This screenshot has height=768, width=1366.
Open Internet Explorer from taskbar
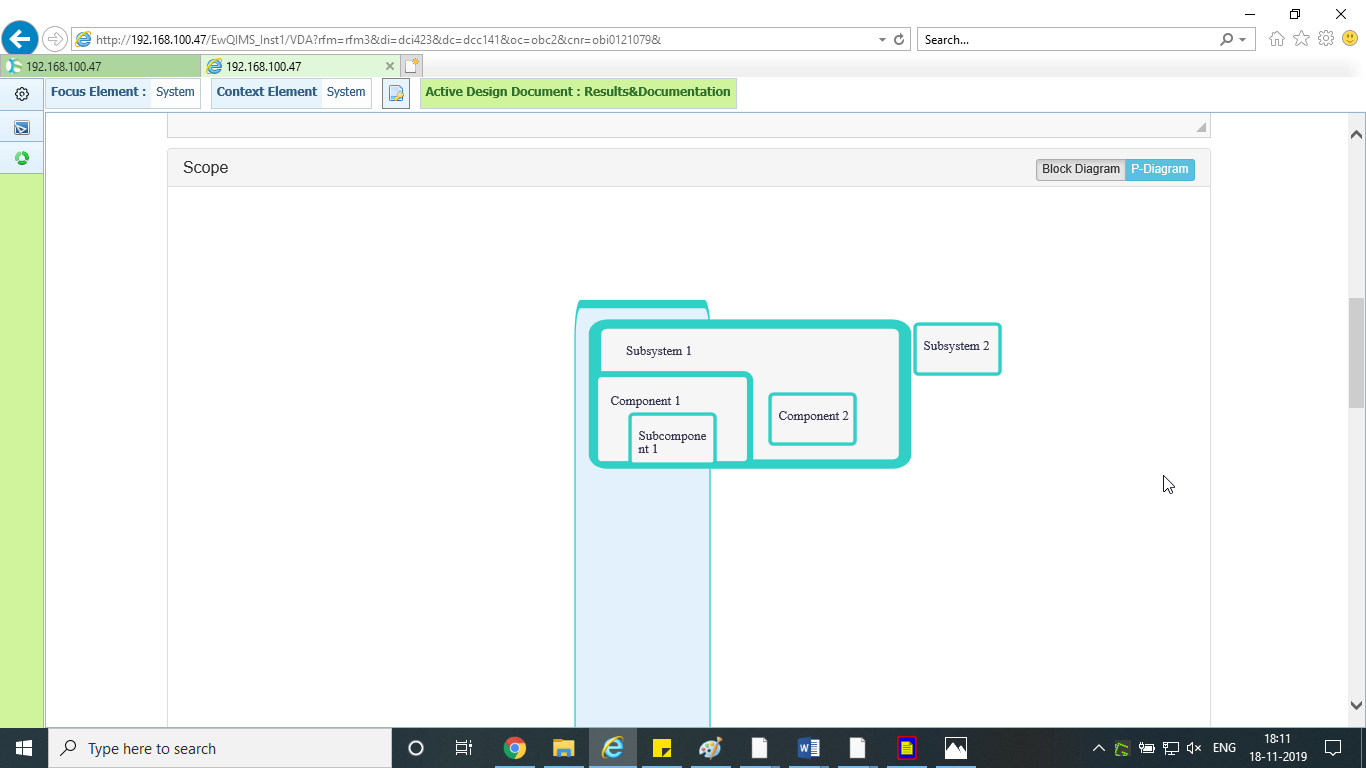point(613,748)
